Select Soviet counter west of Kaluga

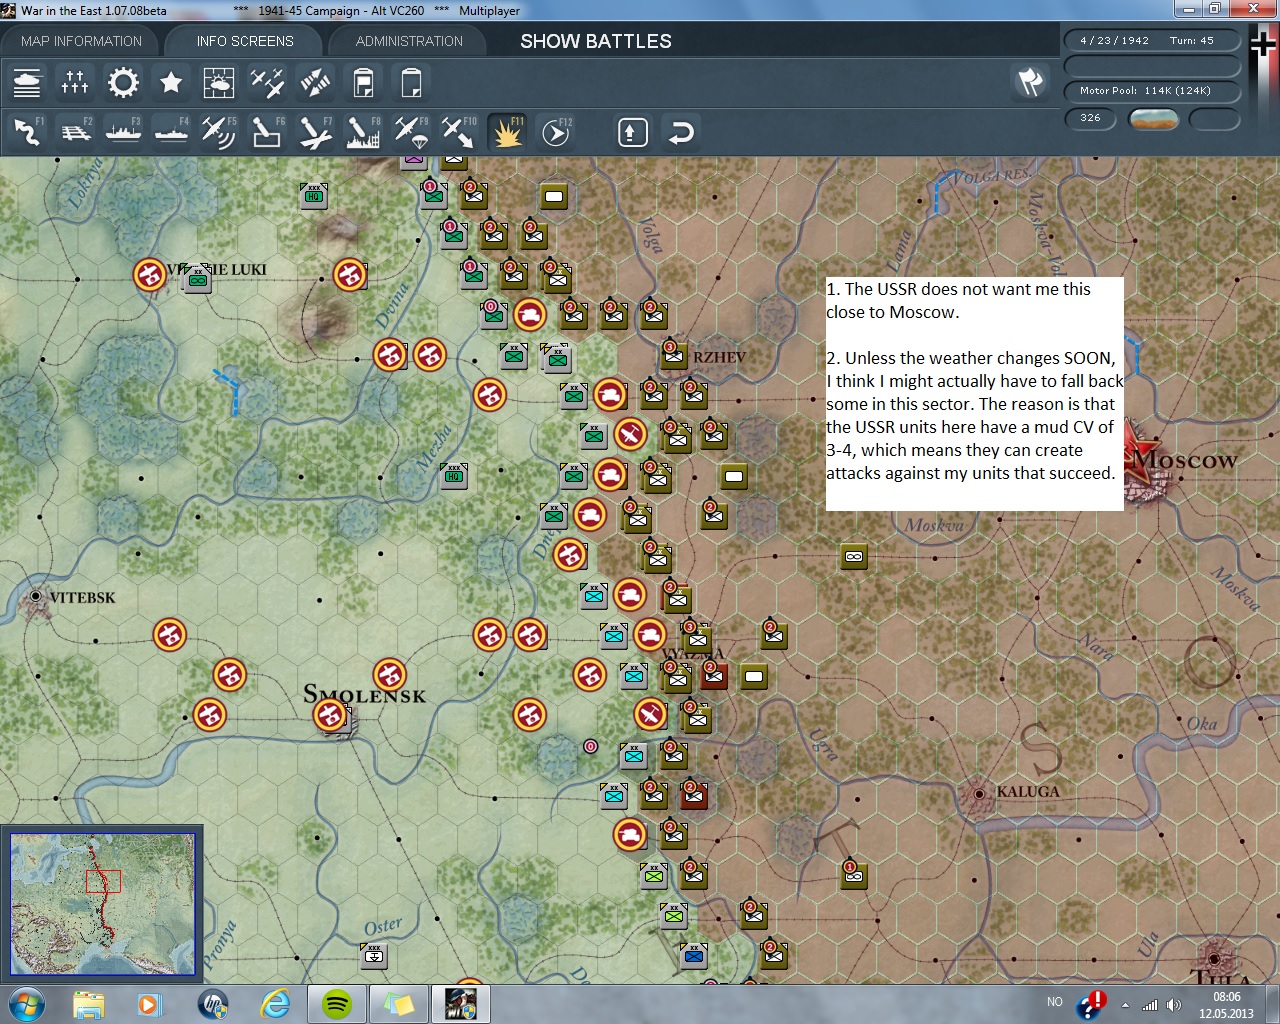(x=853, y=875)
